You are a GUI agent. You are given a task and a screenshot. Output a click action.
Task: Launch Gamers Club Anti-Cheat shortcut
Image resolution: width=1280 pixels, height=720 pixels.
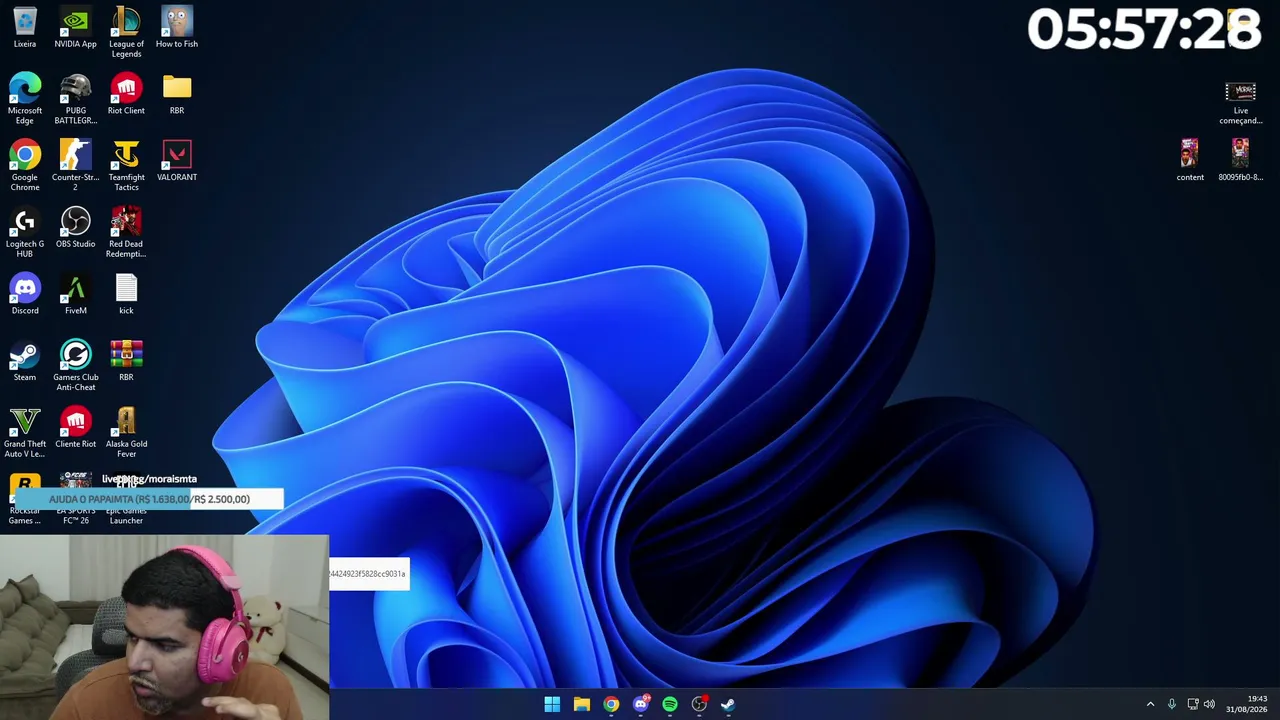point(76,365)
